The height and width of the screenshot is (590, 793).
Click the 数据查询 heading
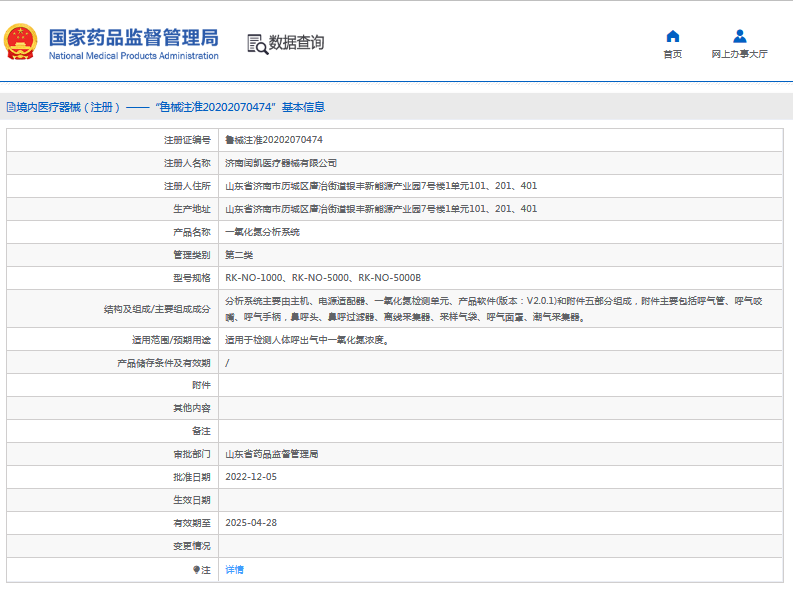coord(296,43)
